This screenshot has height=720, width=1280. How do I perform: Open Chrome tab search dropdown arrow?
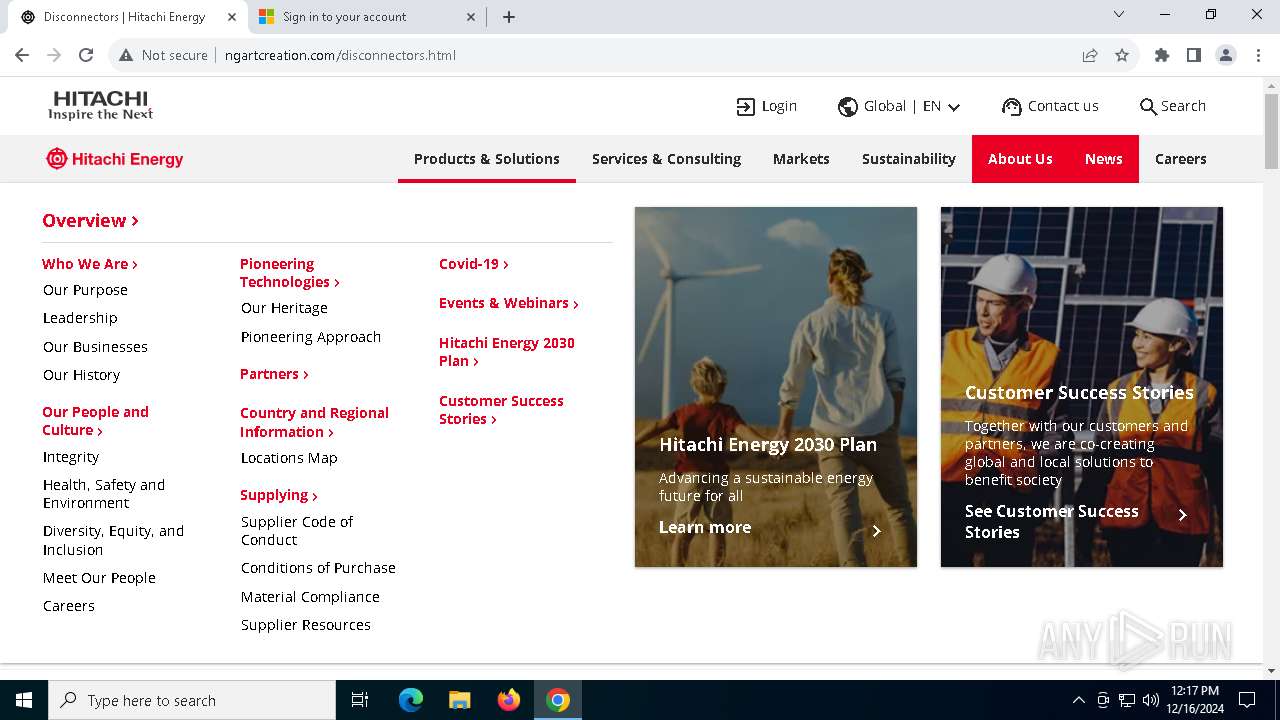click(x=1119, y=15)
